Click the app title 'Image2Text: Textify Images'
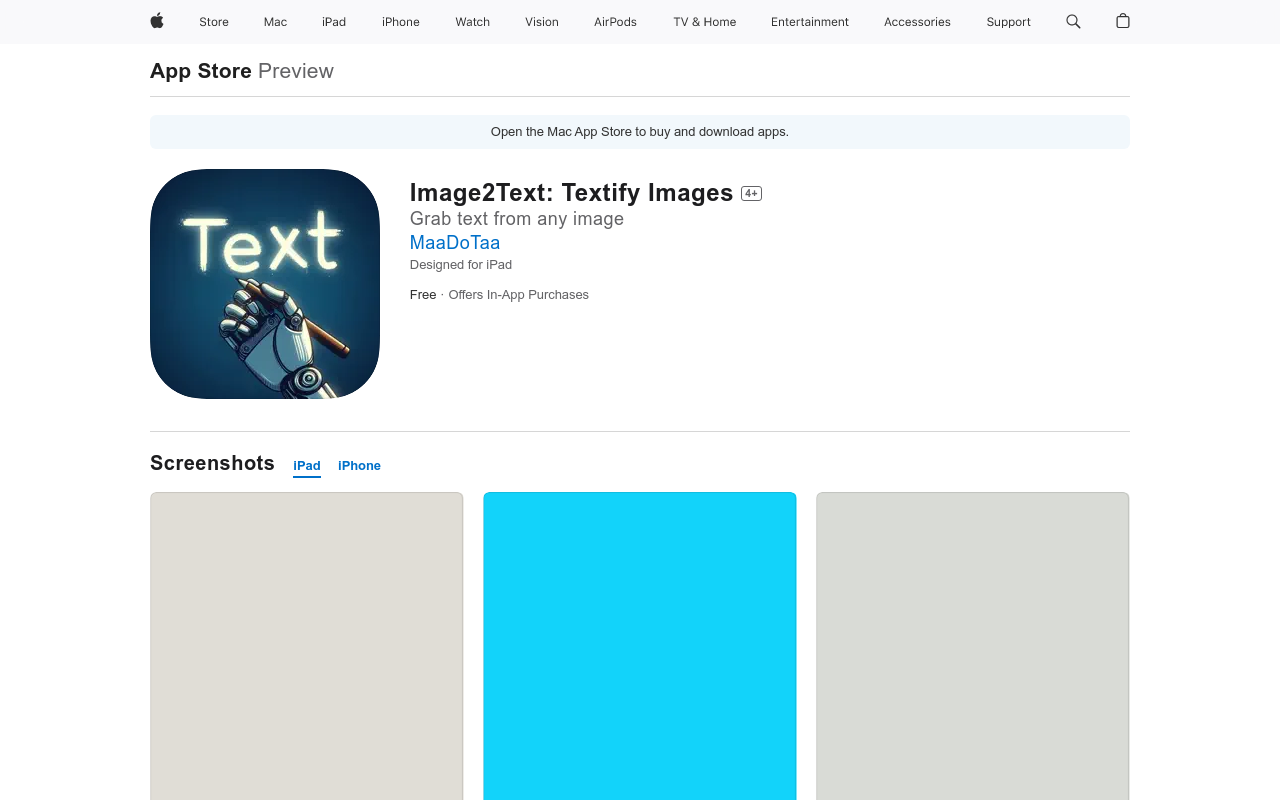The image size is (1280, 800). tap(572, 193)
